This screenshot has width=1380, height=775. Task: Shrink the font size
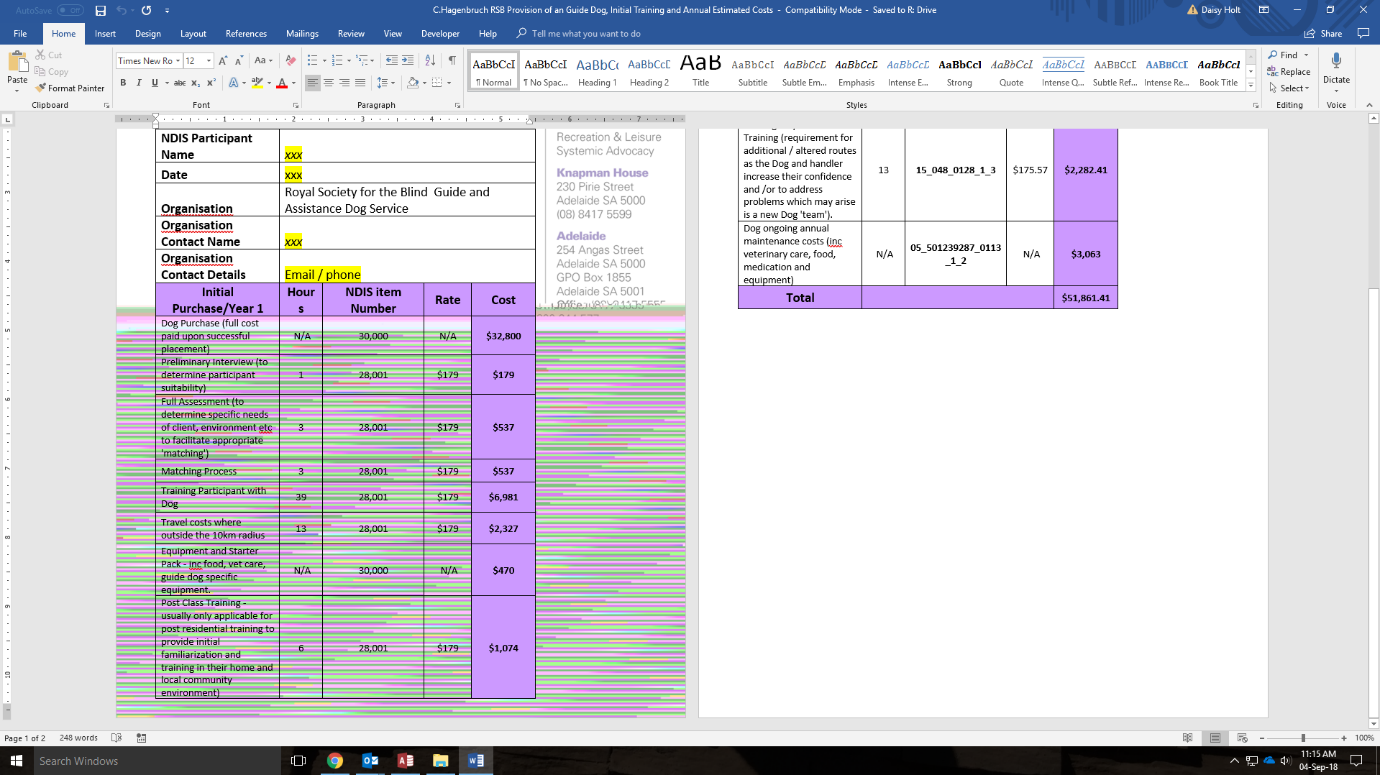tap(240, 61)
